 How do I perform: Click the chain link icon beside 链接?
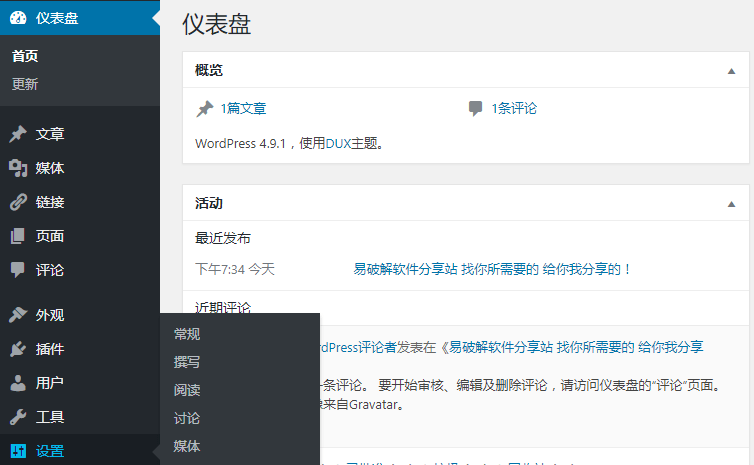pos(18,202)
